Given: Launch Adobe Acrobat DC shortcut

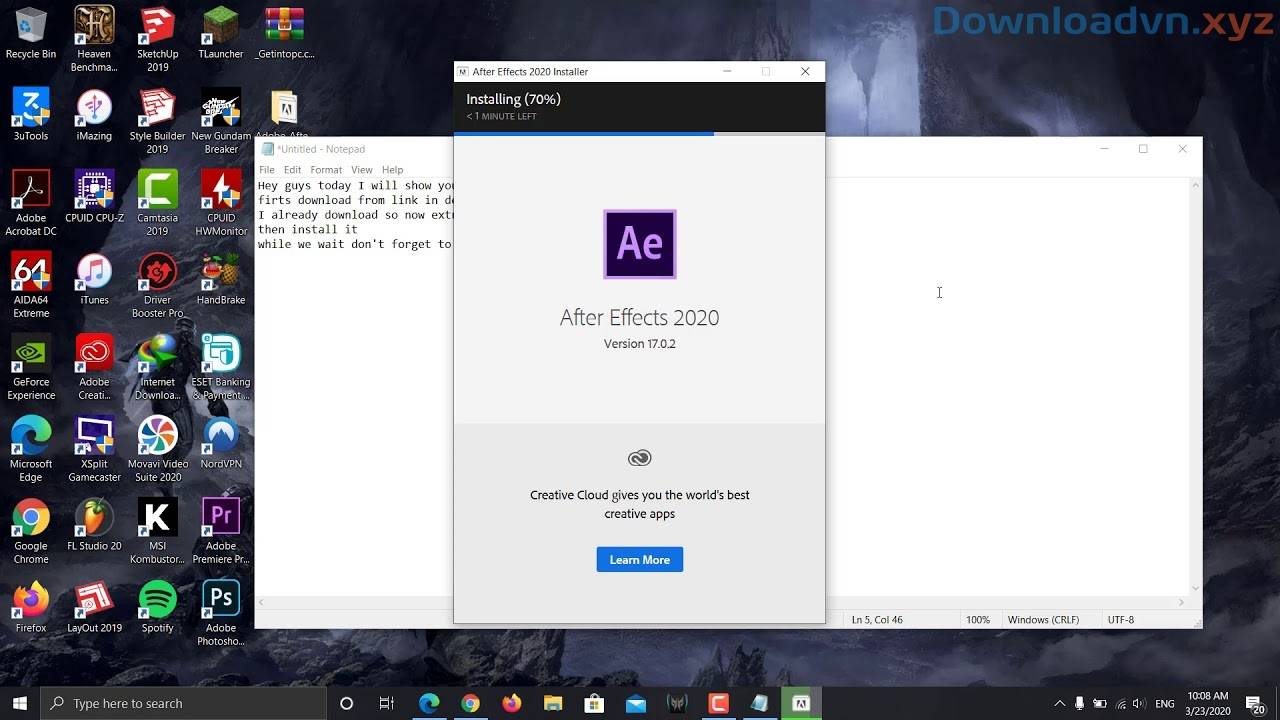Looking at the screenshot, I should point(31,204).
